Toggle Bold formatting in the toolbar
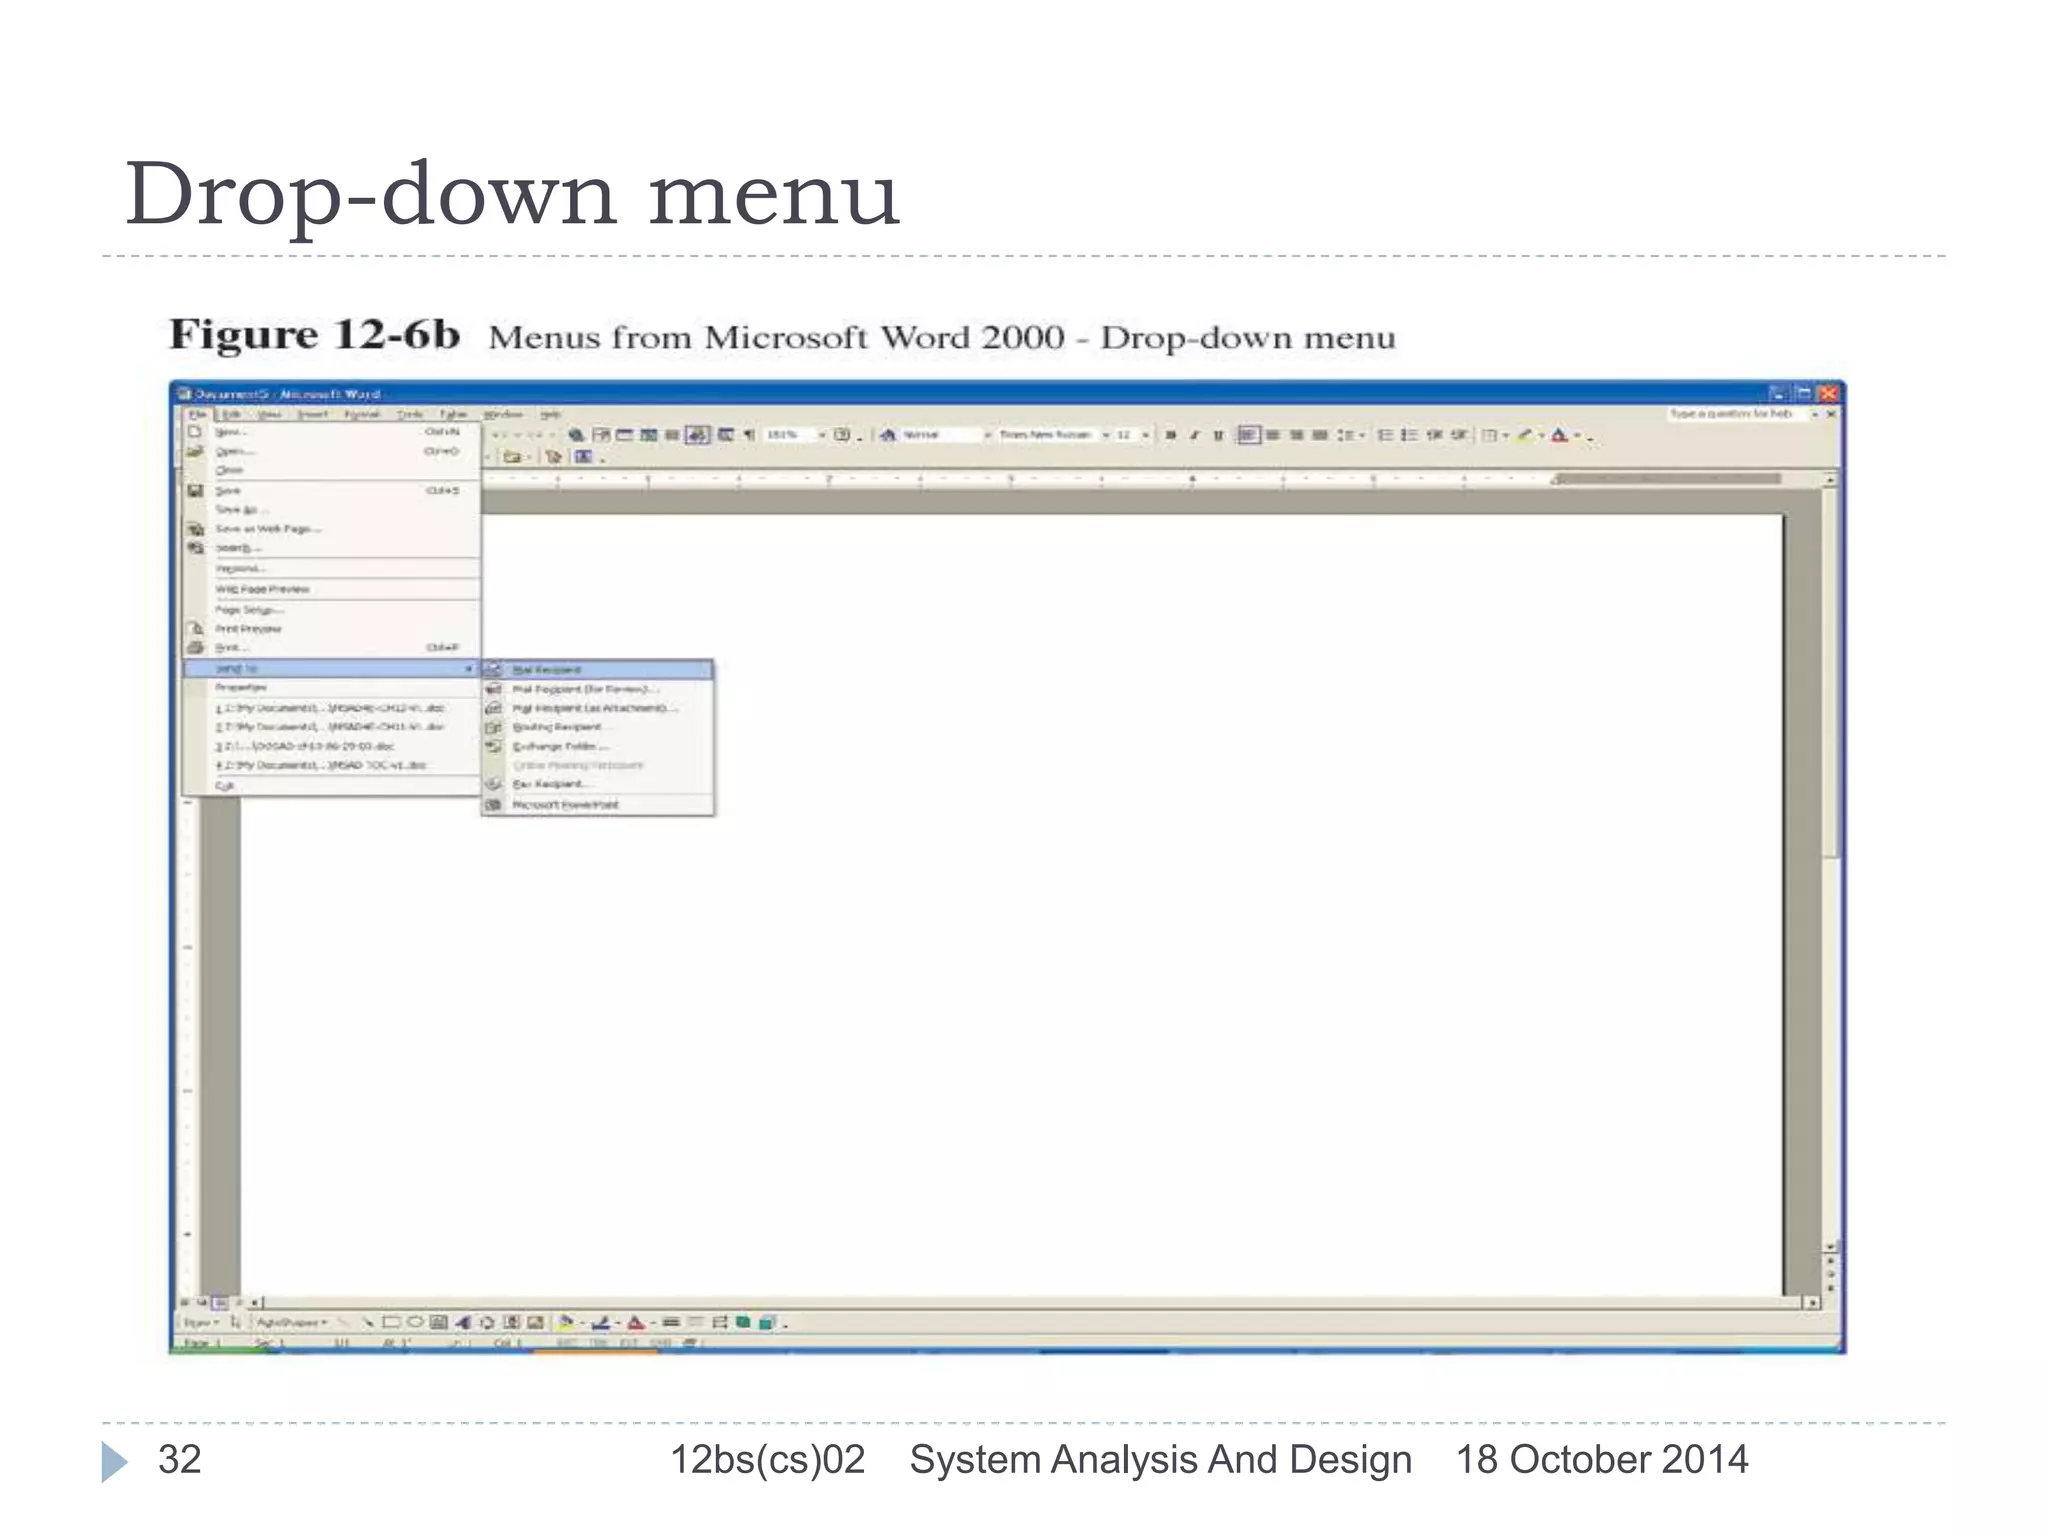 click(1169, 435)
